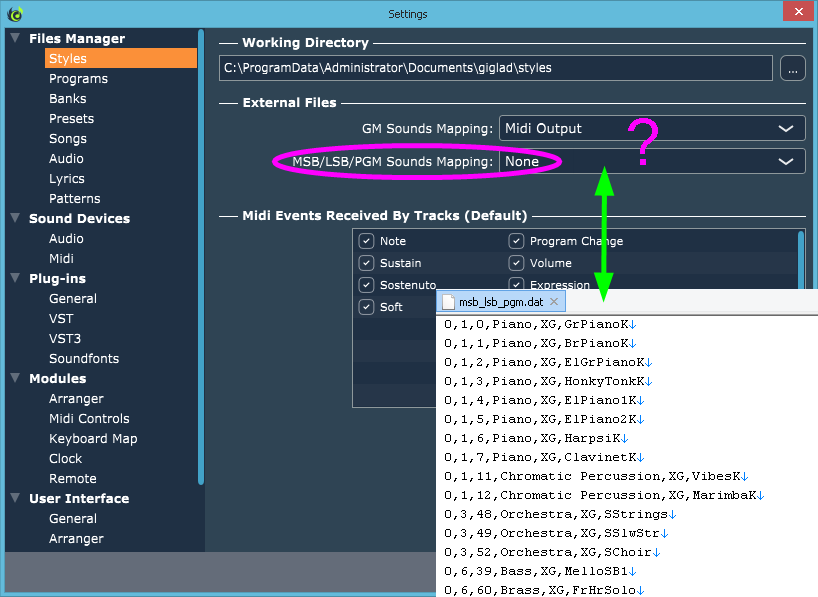Screen dimensions: 818x597
Task: Select Styles in Files Manager
Action: (x=121, y=58)
